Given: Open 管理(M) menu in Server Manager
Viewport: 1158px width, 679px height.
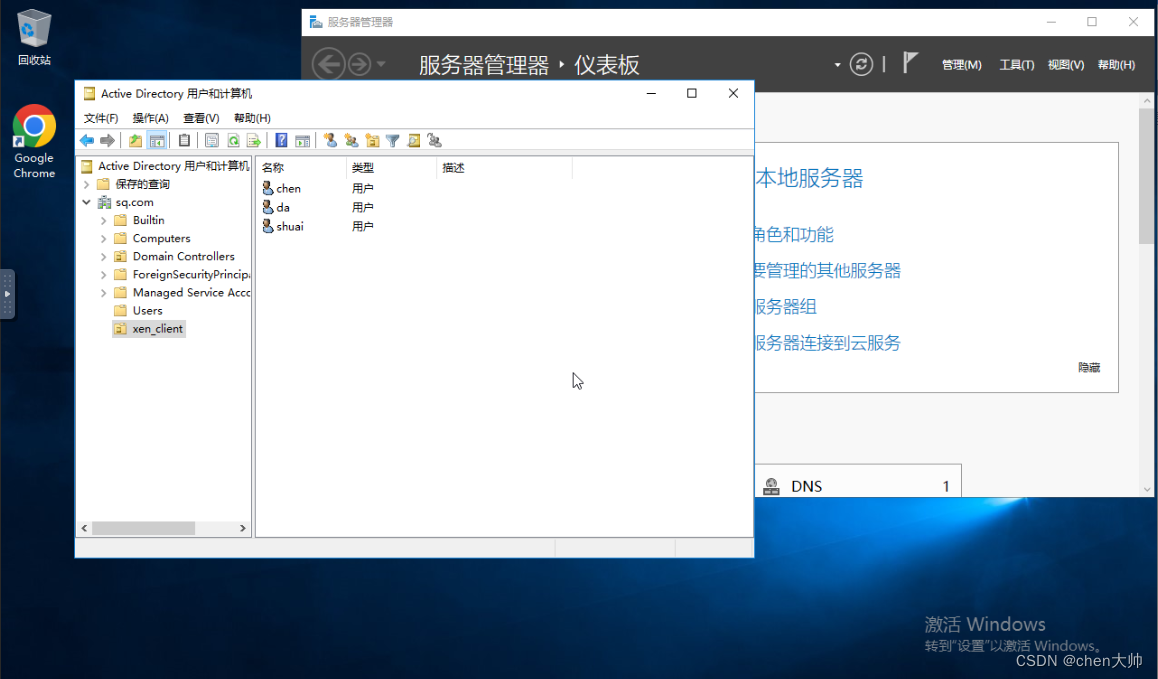Looking at the screenshot, I should click(962, 65).
